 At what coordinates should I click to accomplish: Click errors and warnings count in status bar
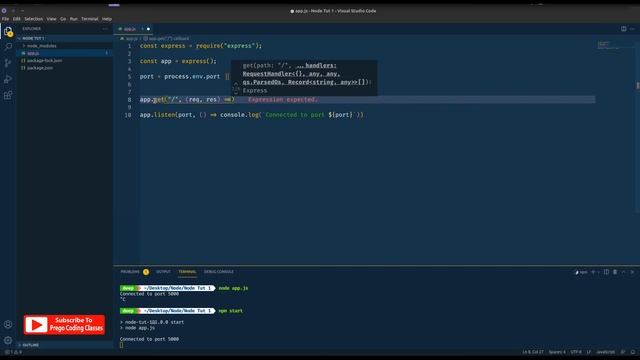point(13,352)
